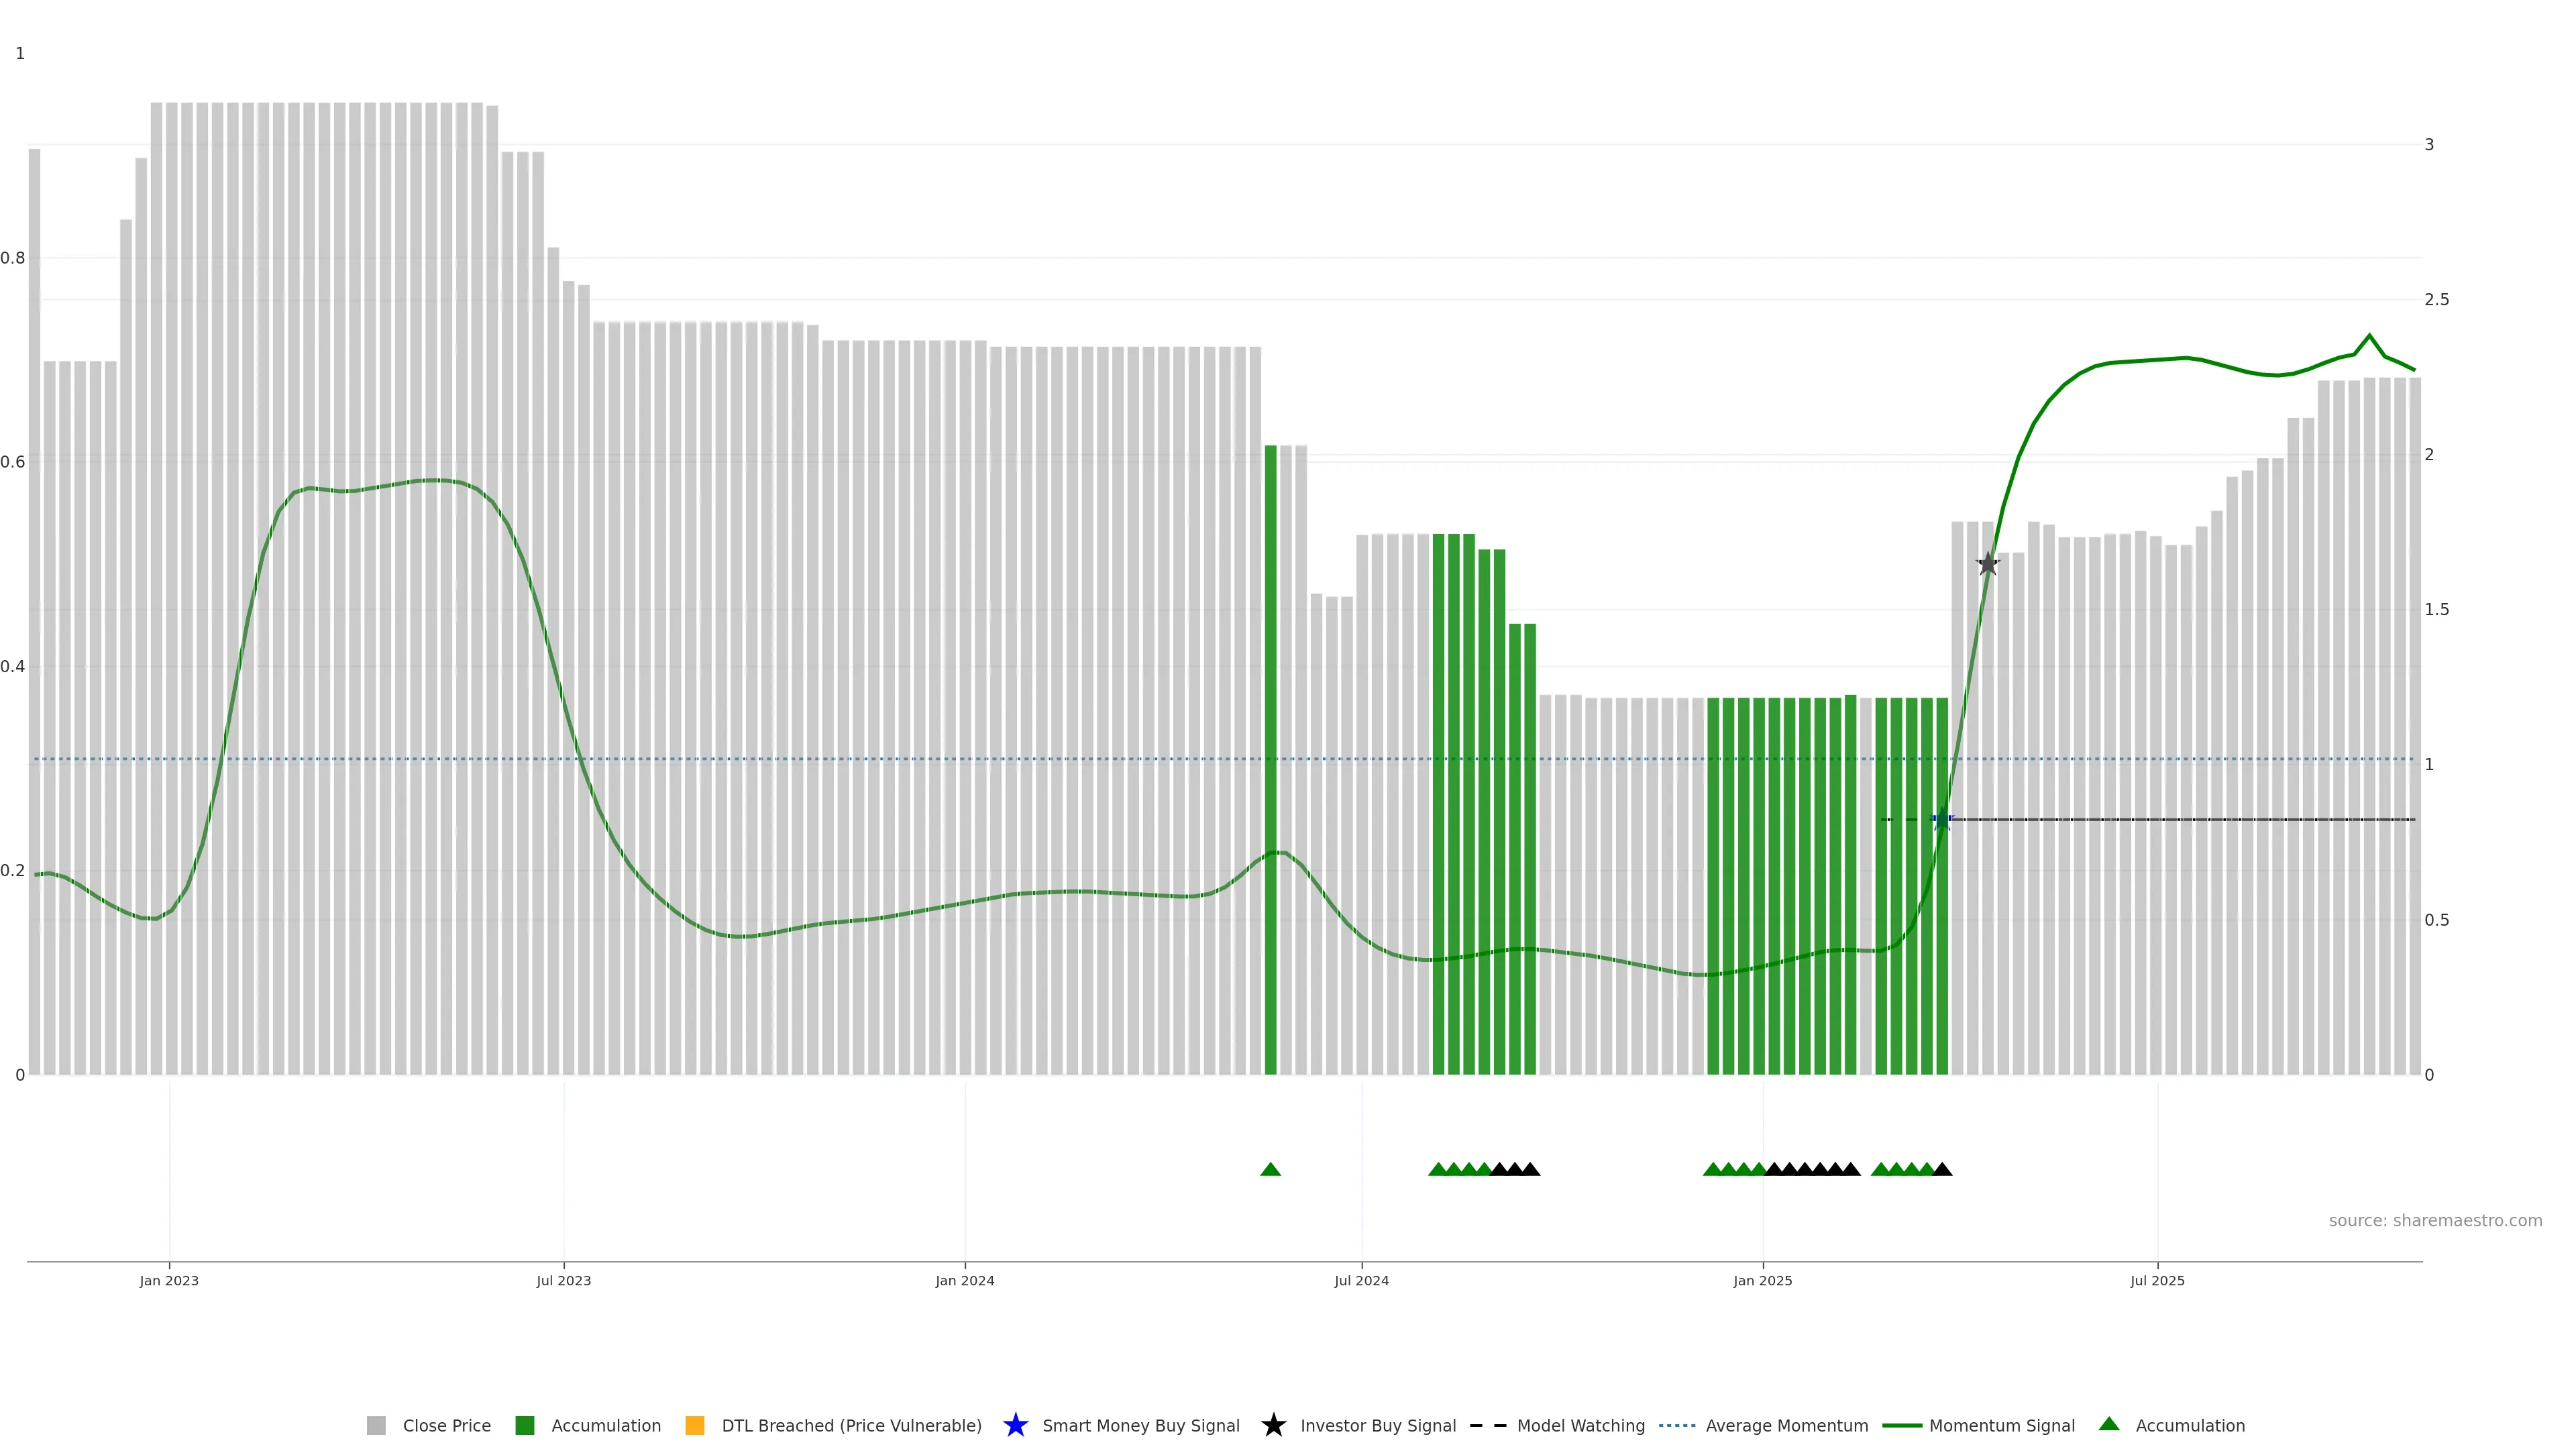Click the Model Watching dashed line legend icon
Viewport: 2576px width, 1449px height.
pos(1488,1425)
